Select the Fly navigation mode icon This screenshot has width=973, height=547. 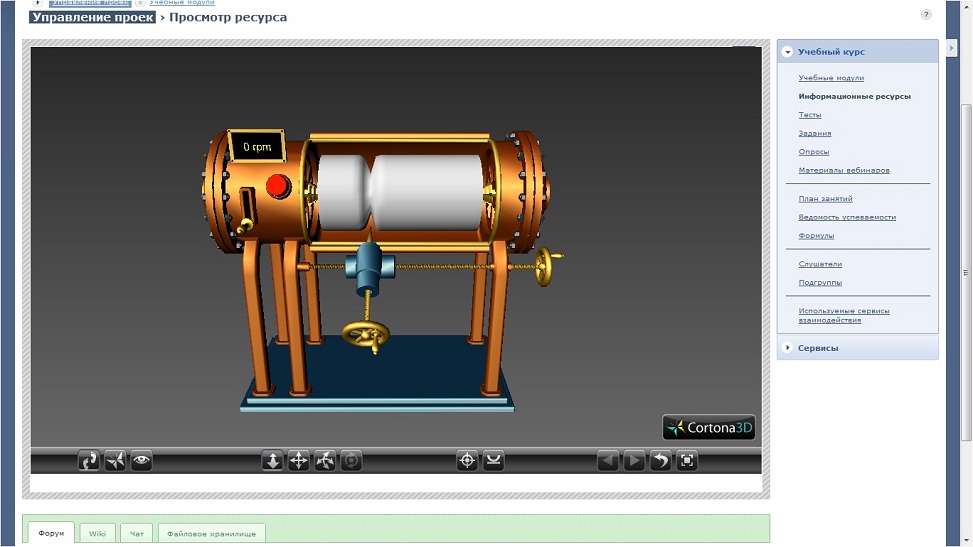click(115, 461)
